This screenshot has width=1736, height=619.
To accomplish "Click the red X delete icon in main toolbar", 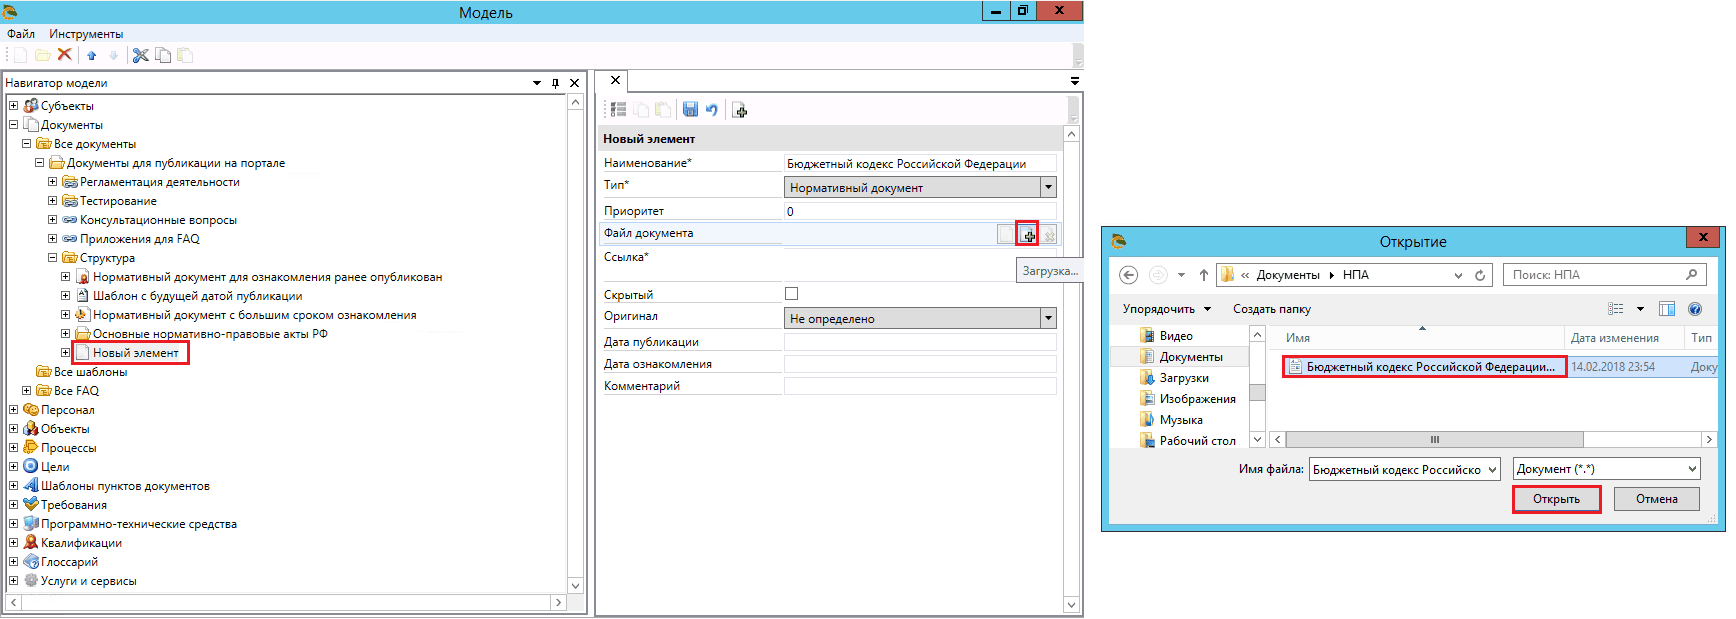I will [x=65, y=55].
